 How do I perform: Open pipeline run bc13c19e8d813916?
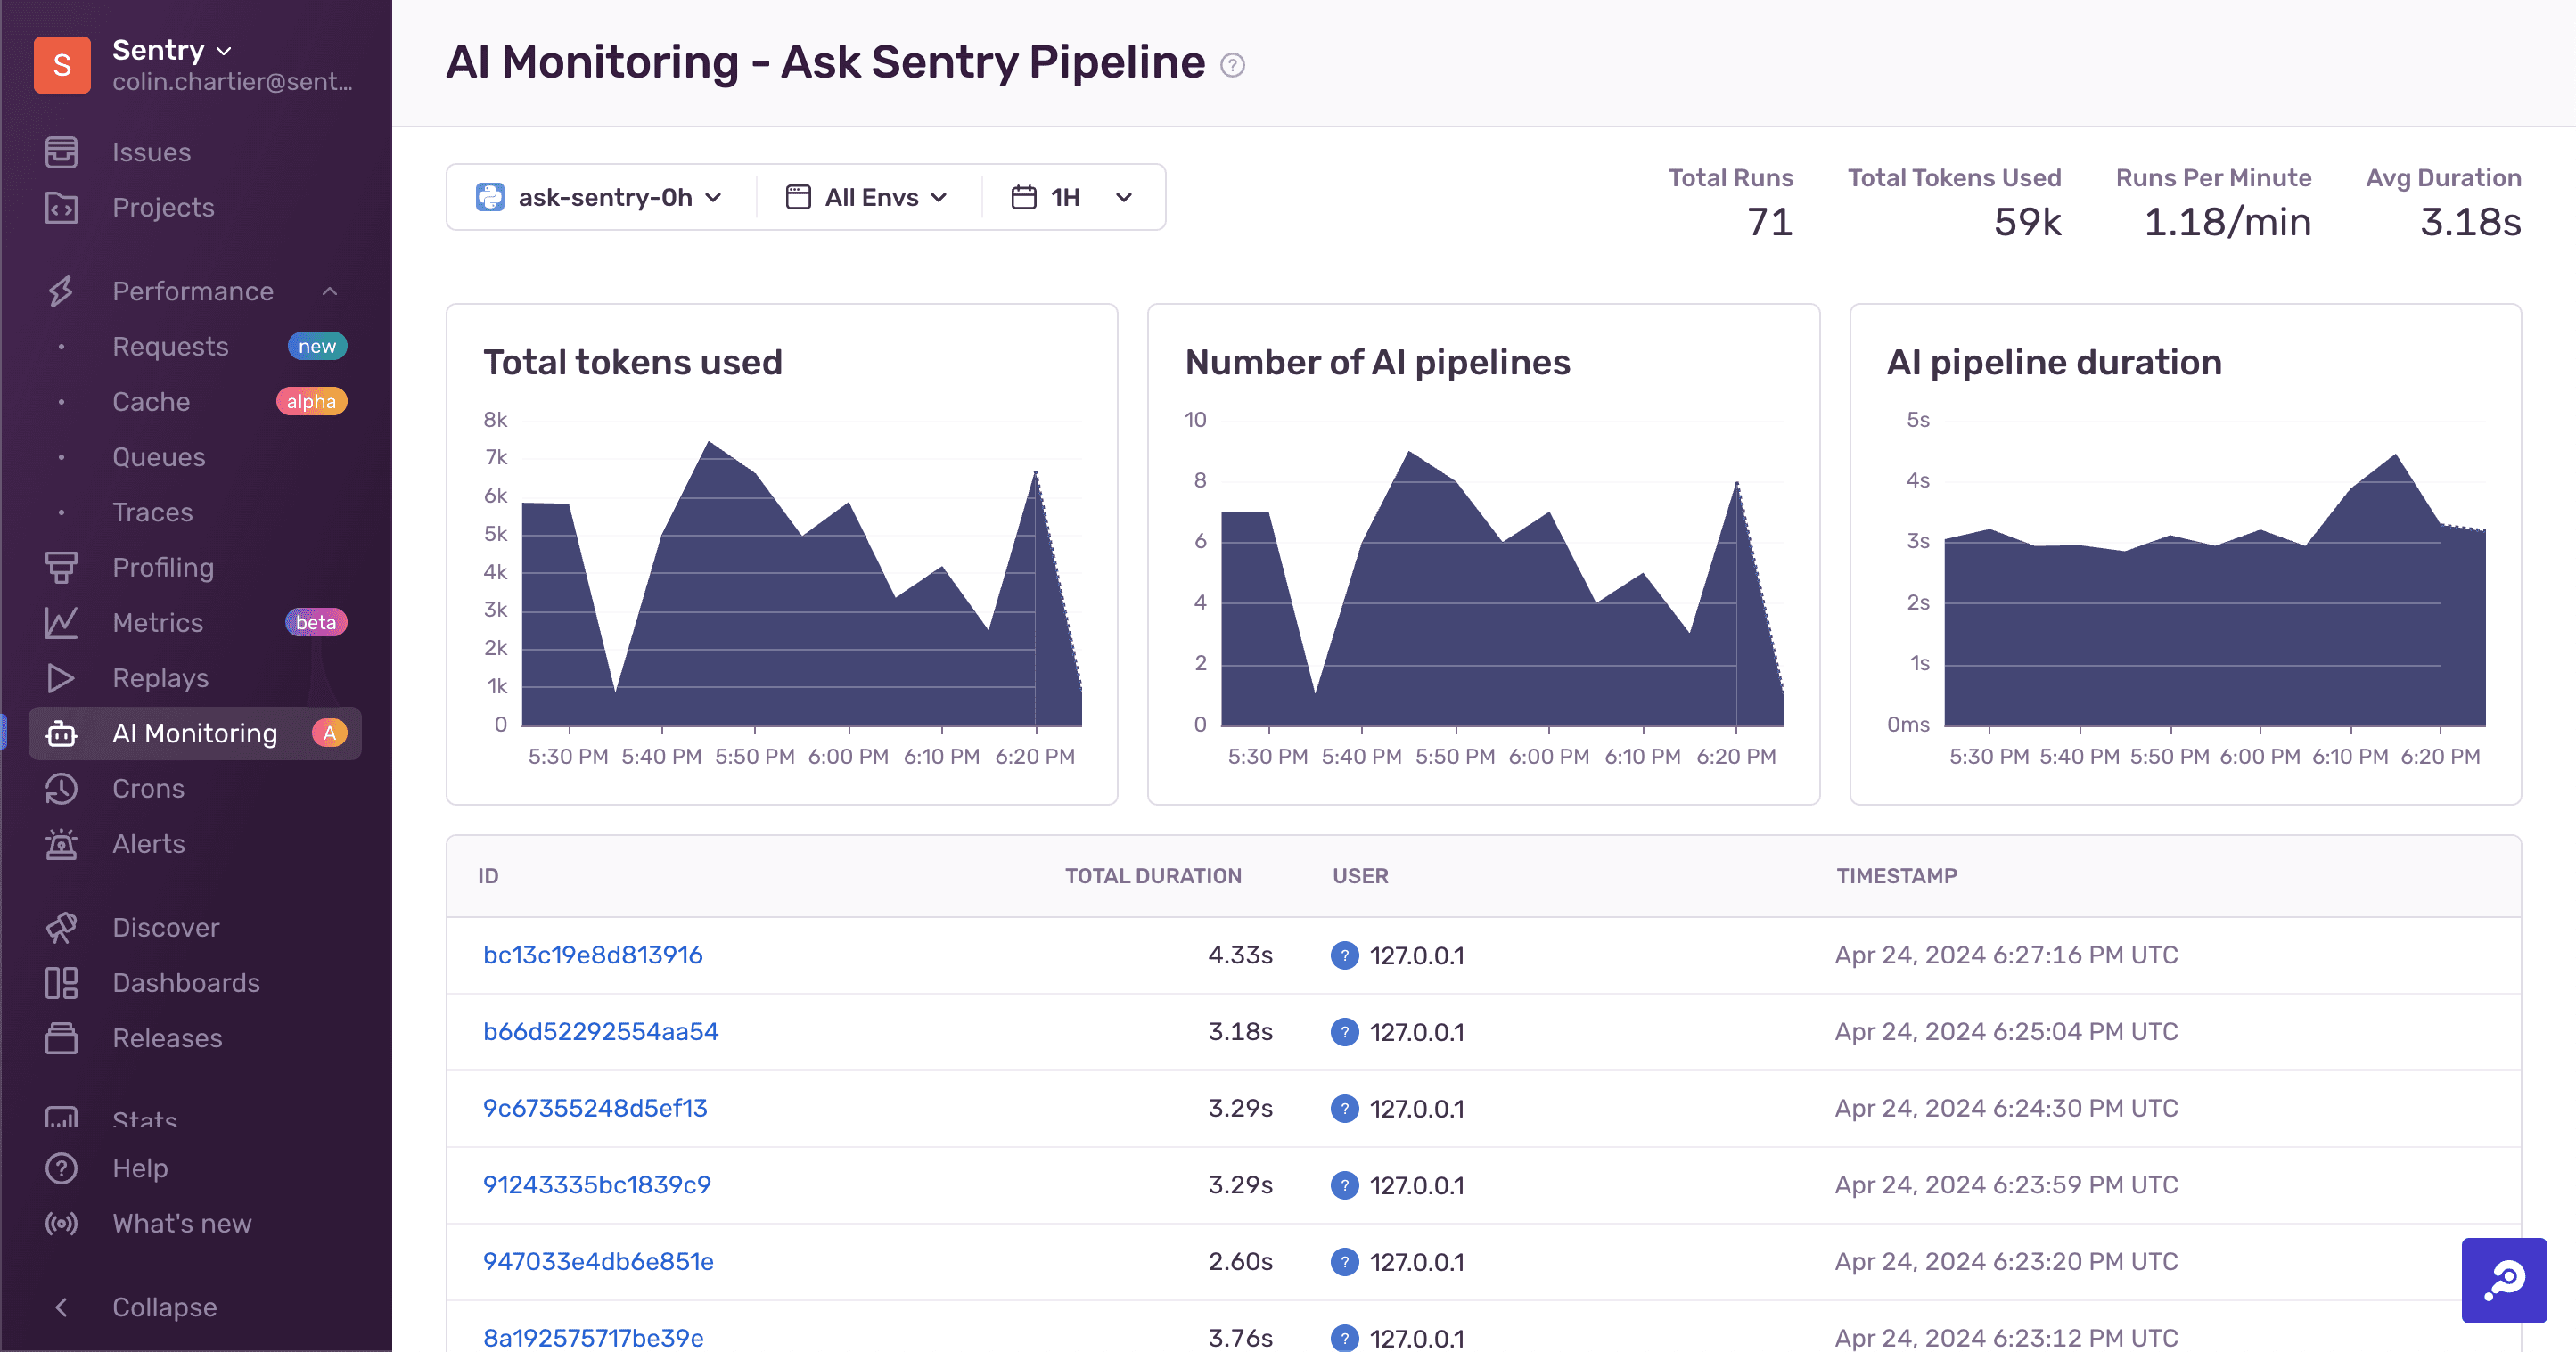(x=593, y=955)
